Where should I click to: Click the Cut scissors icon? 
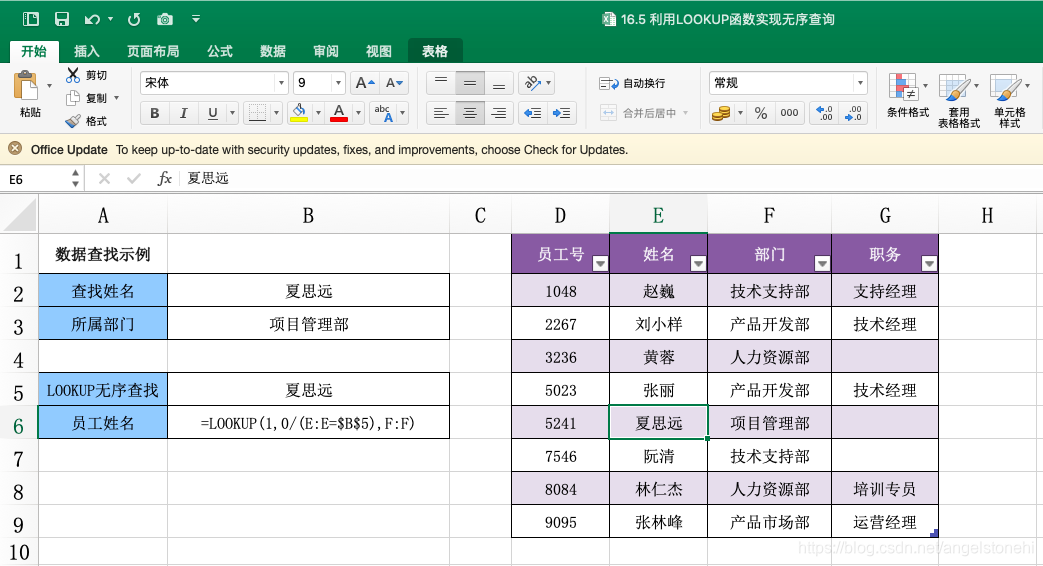pyautogui.click(x=73, y=74)
